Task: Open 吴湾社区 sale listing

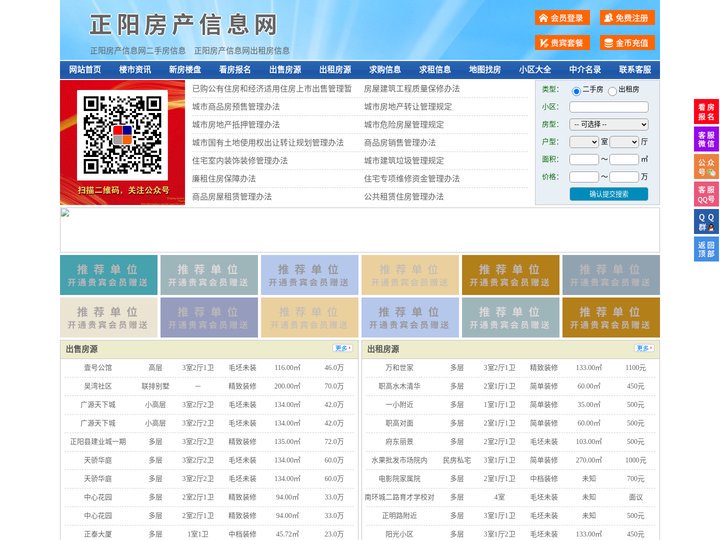Action: (98, 386)
